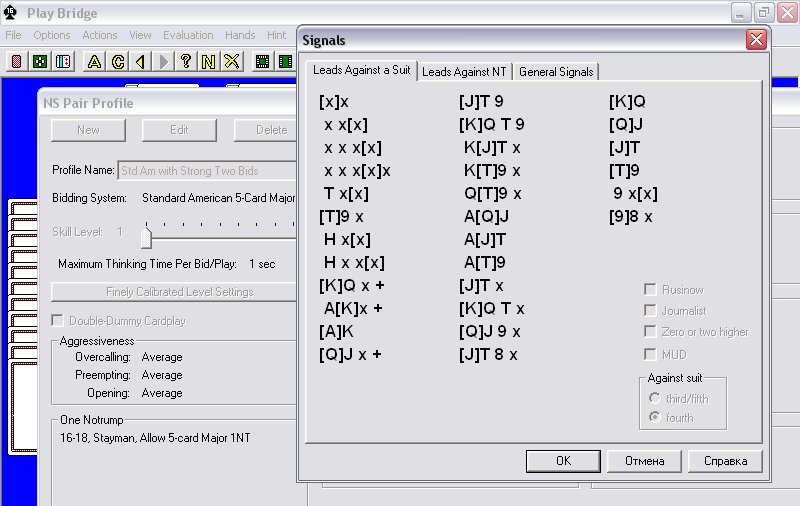The image size is (800, 506).
Task: Switch to Leads Against NT tab
Action: tap(464, 72)
